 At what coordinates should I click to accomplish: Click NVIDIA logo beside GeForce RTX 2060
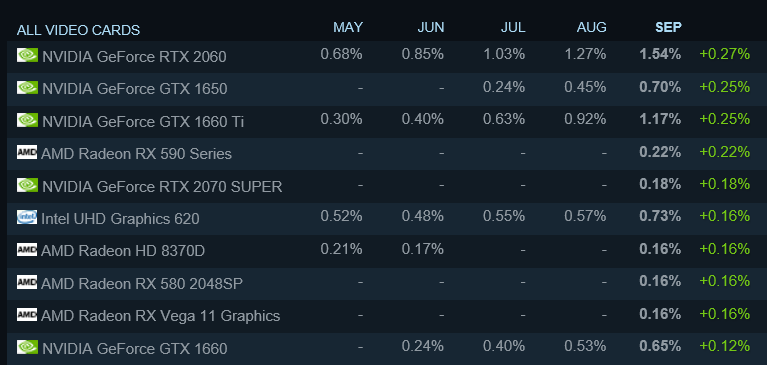point(27,55)
